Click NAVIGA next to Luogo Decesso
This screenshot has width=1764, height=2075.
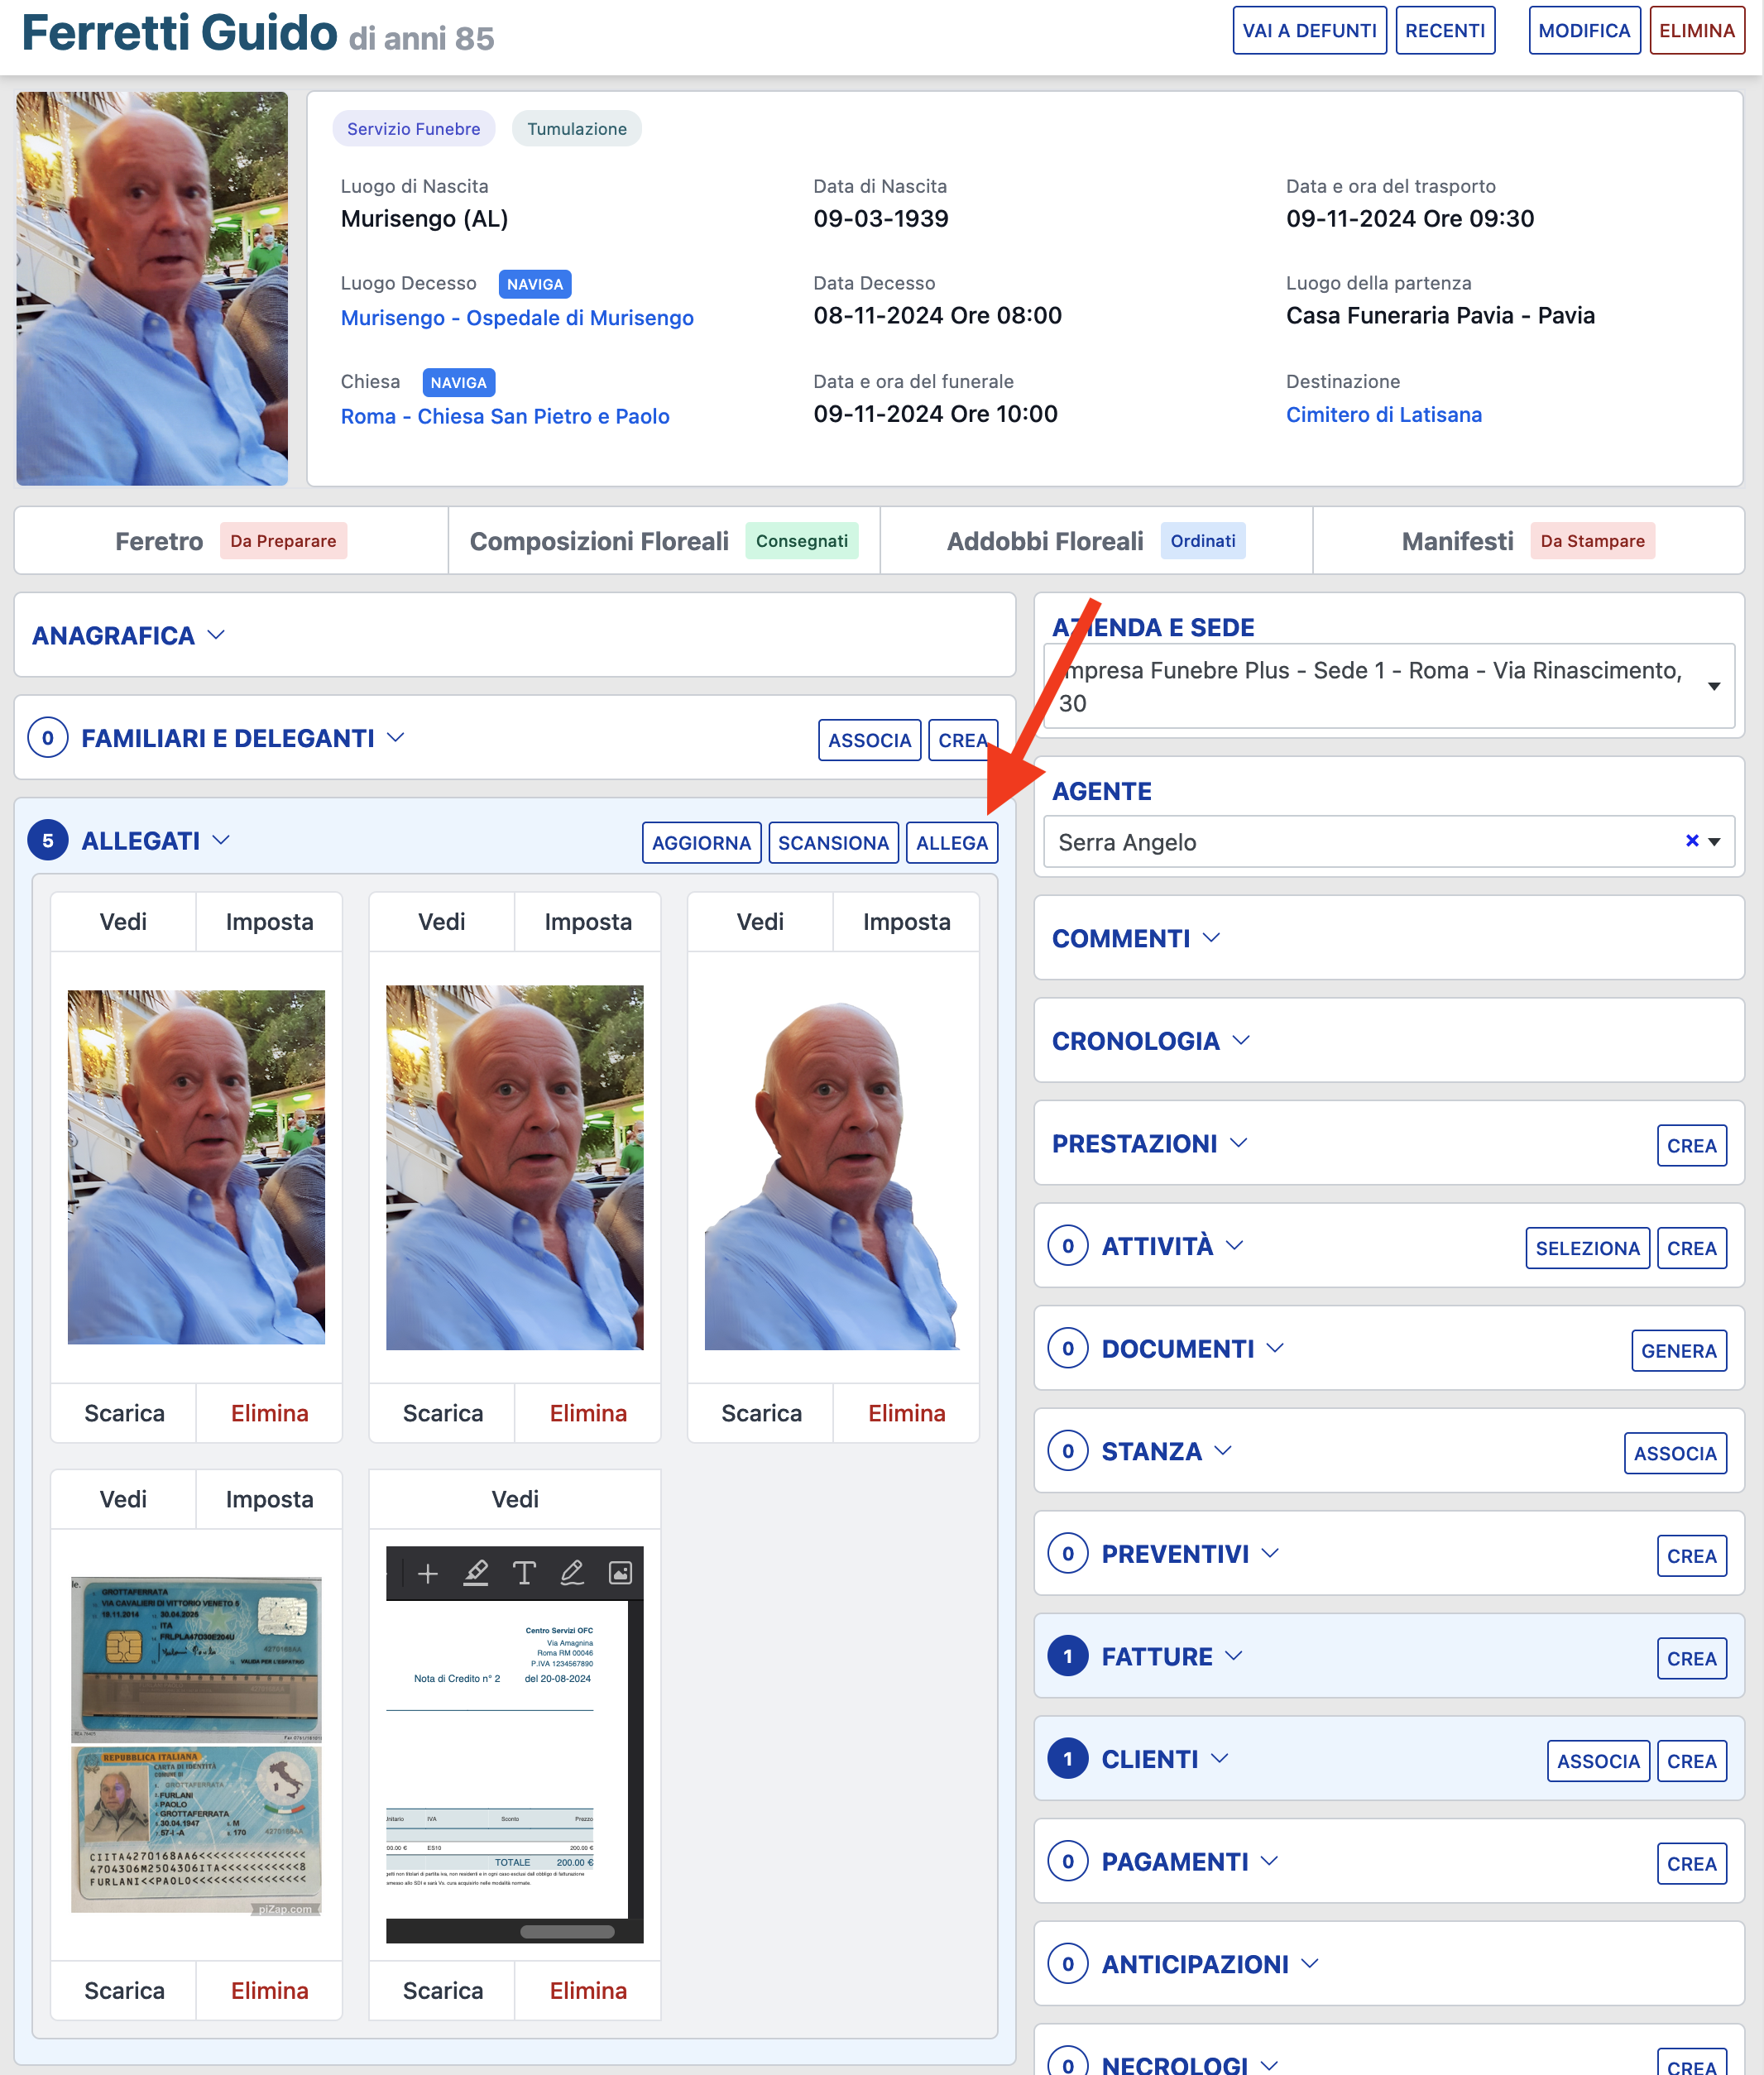click(x=534, y=285)
